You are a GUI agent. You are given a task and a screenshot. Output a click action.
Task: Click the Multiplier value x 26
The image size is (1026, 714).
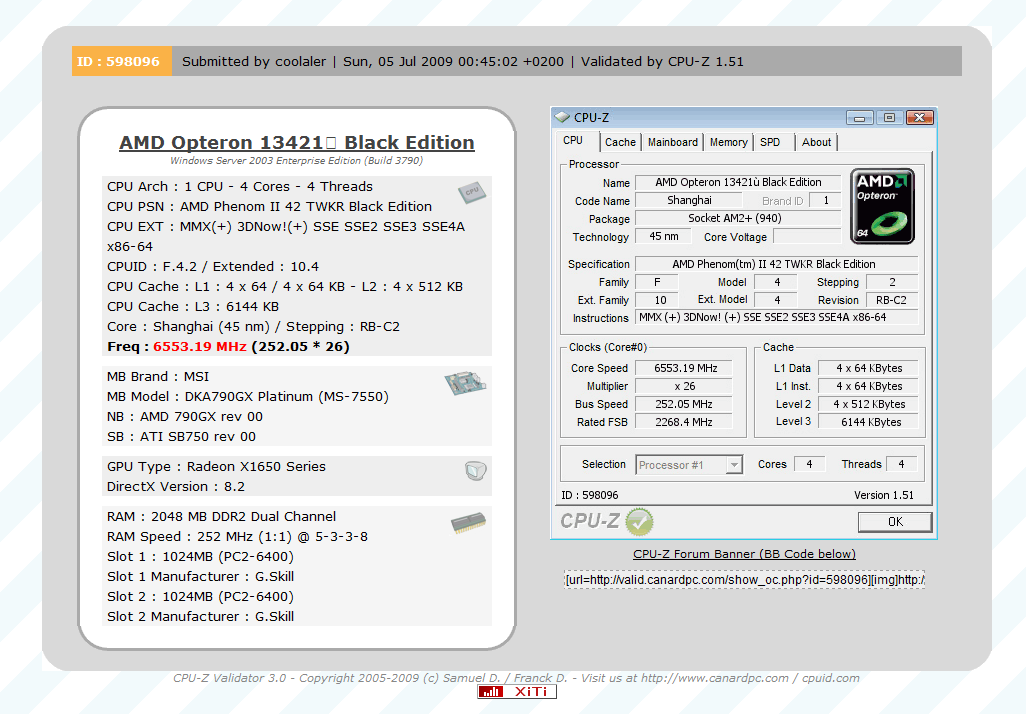684,386
